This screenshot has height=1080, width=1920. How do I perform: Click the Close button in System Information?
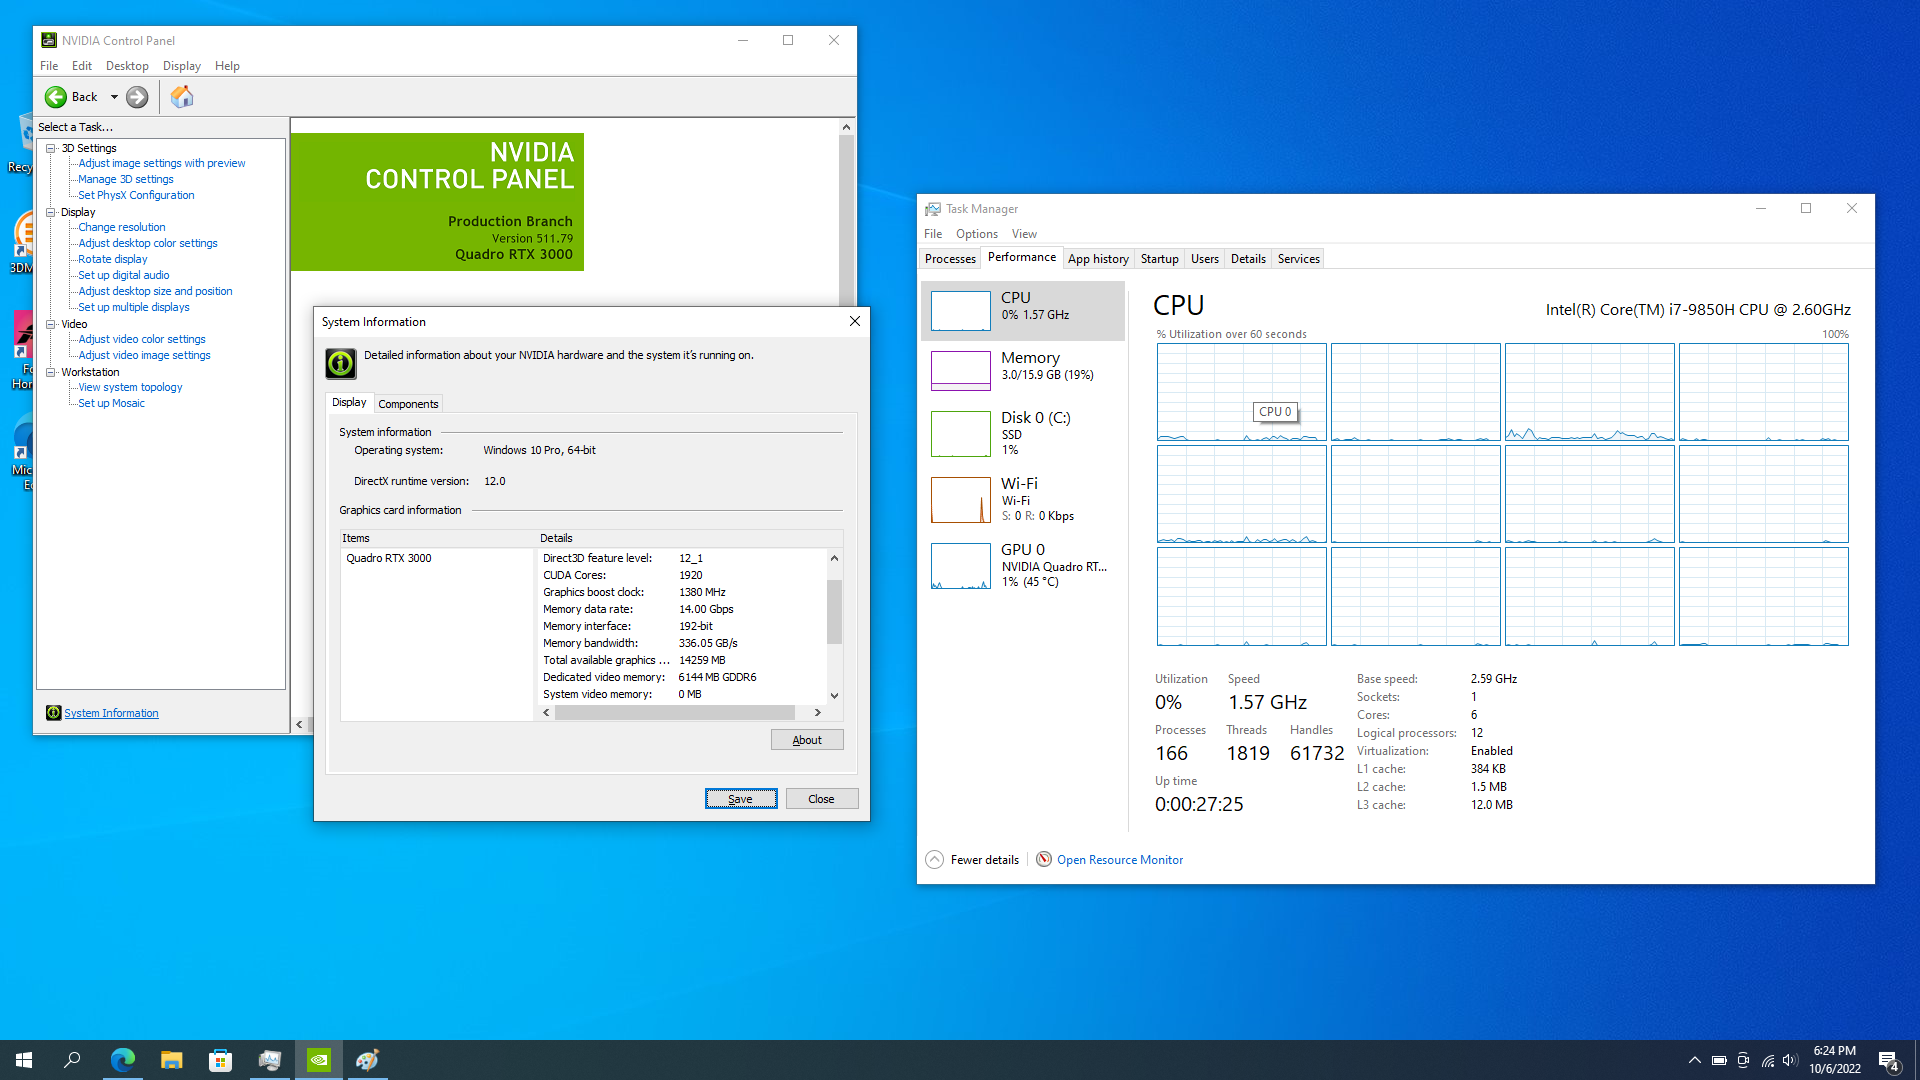click(821, 799)
